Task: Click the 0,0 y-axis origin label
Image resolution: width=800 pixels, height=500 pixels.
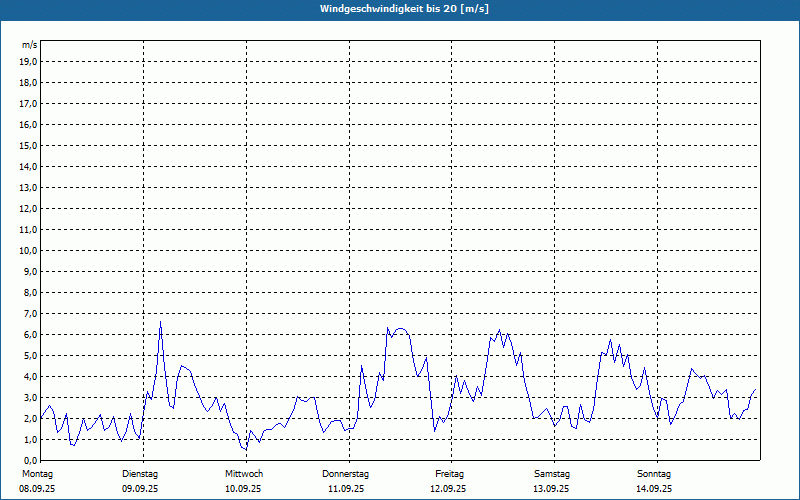Action: (29, 460)
